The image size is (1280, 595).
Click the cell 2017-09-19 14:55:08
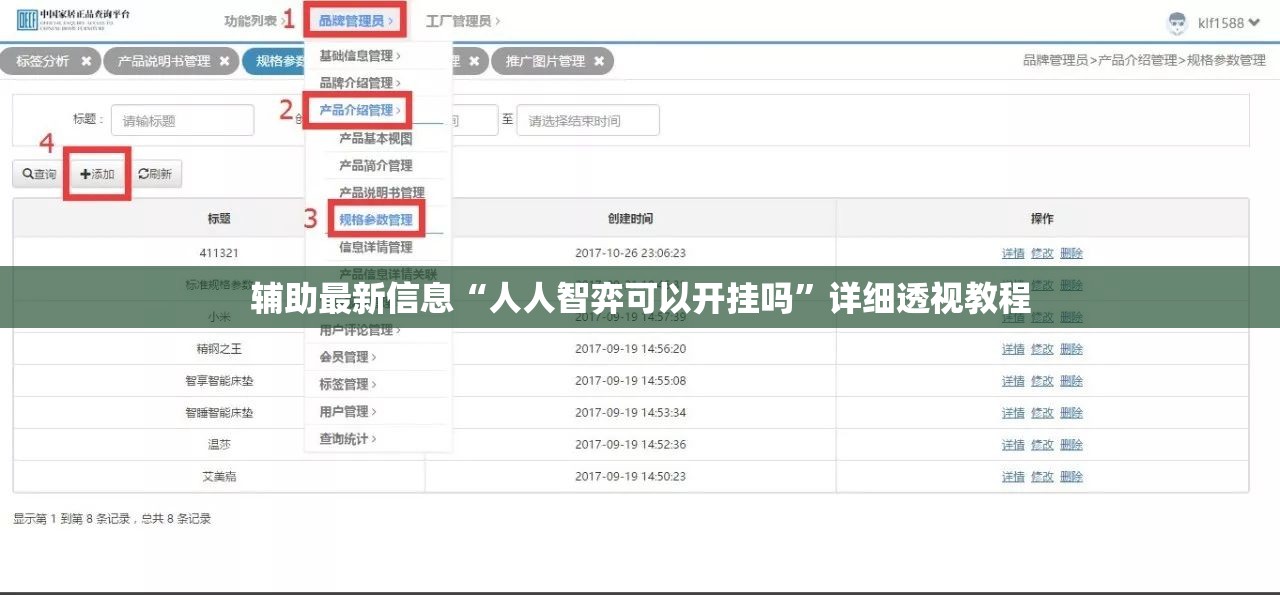[630, 381]
